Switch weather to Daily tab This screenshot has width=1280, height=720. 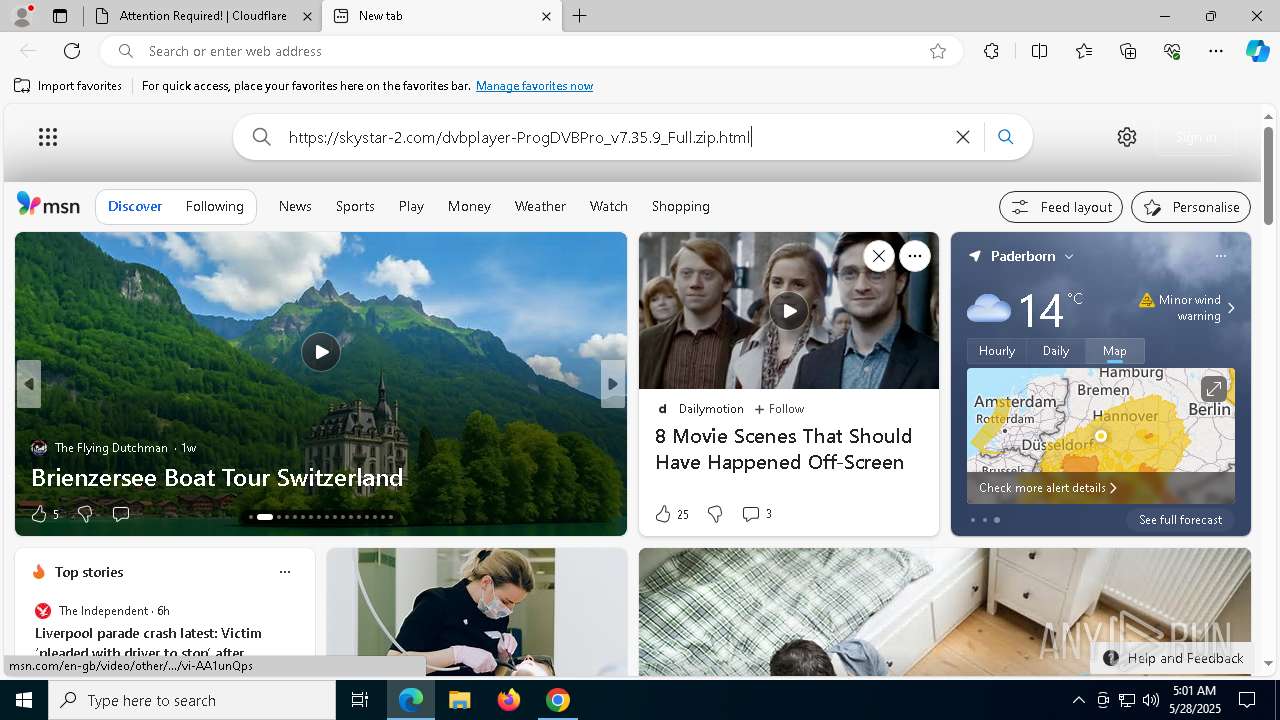1056,351
